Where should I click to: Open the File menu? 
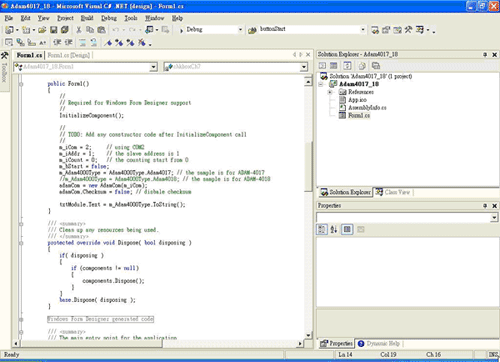pos(9,18)
